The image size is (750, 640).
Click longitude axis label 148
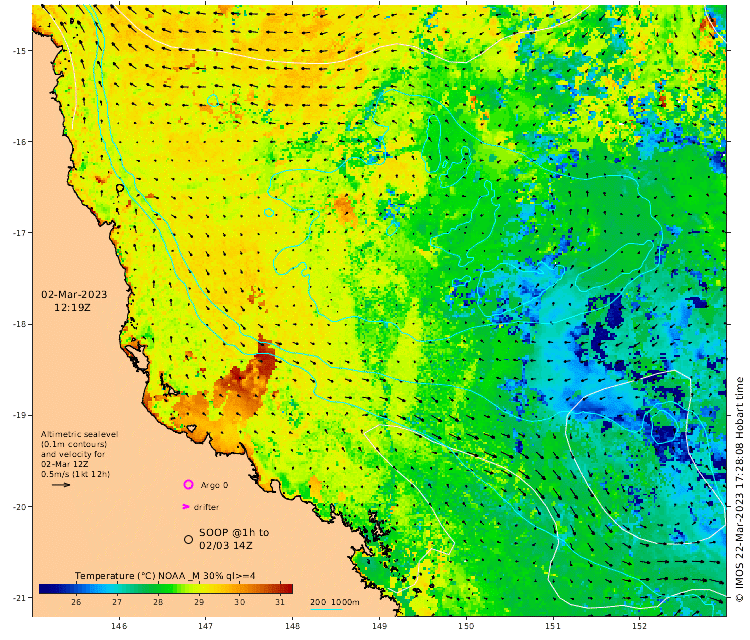coord(292,626)
